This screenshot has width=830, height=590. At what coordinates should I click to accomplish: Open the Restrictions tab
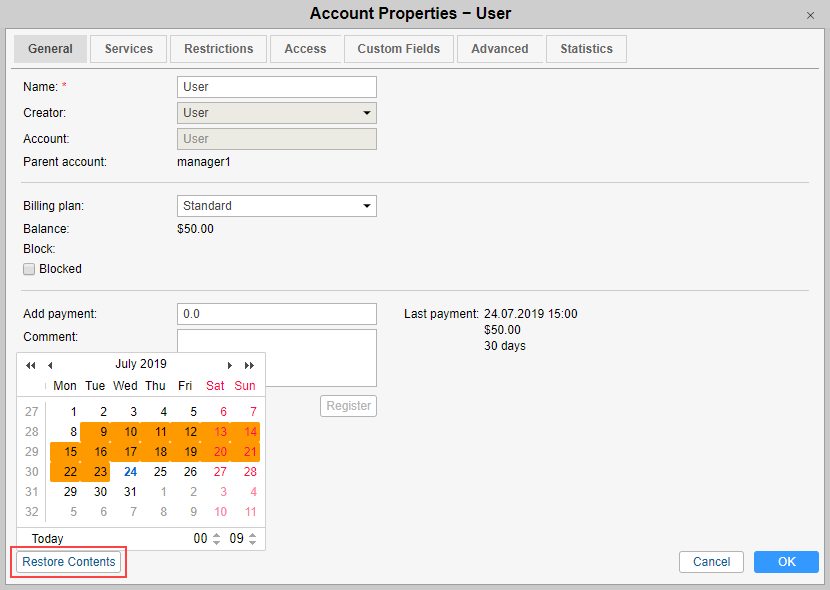click(x=219, y=49)
